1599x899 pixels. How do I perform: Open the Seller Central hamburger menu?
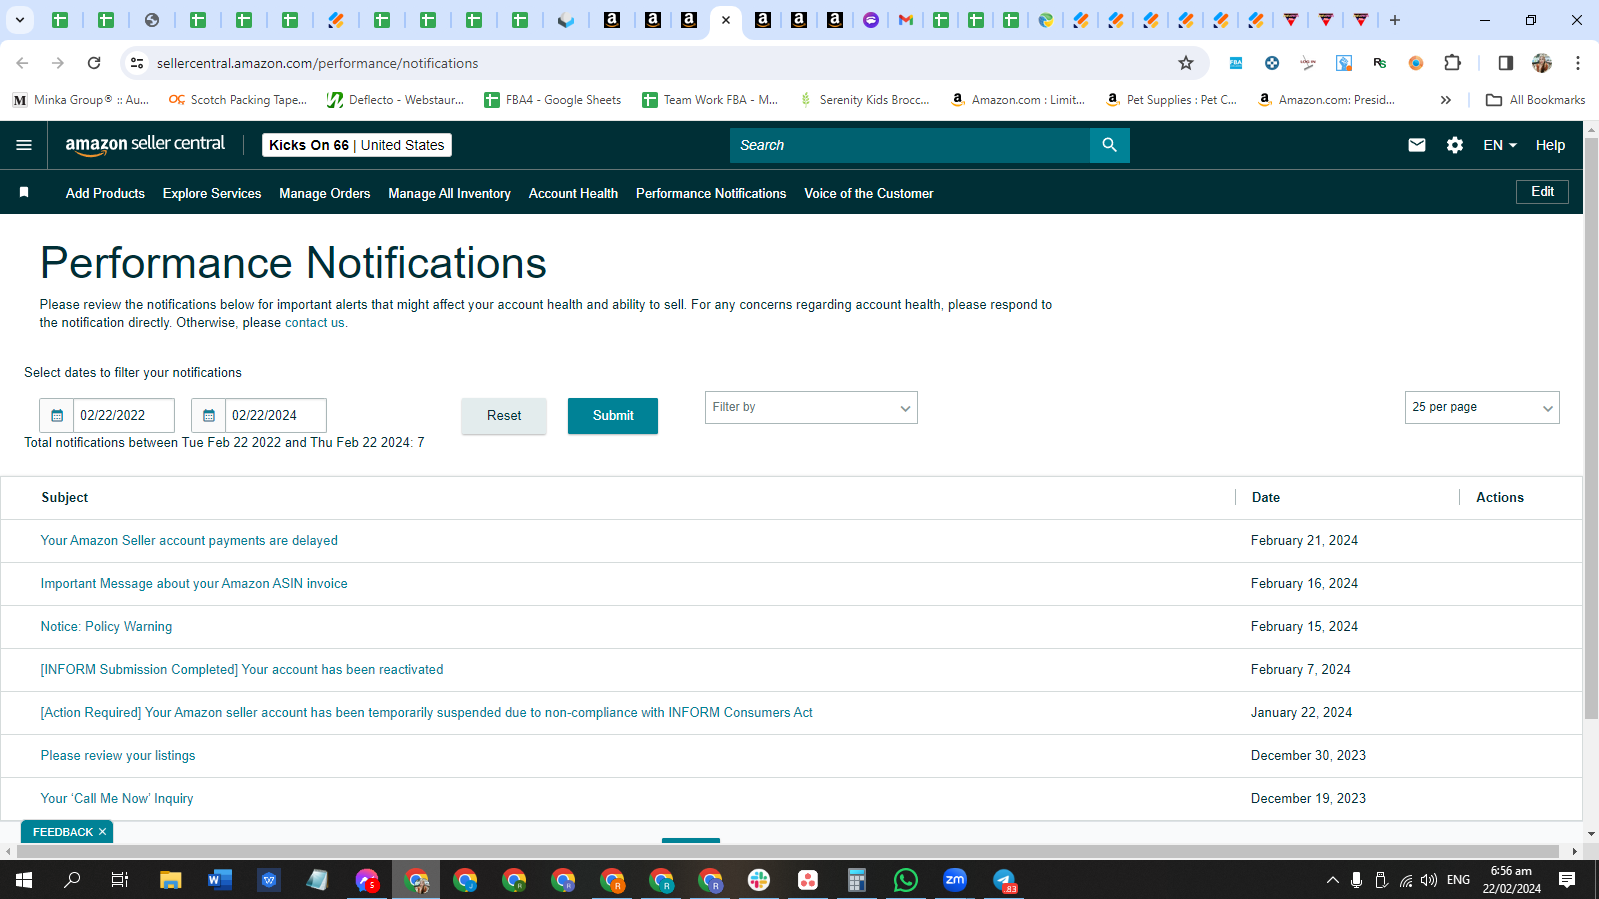click(x=24, y=145)
